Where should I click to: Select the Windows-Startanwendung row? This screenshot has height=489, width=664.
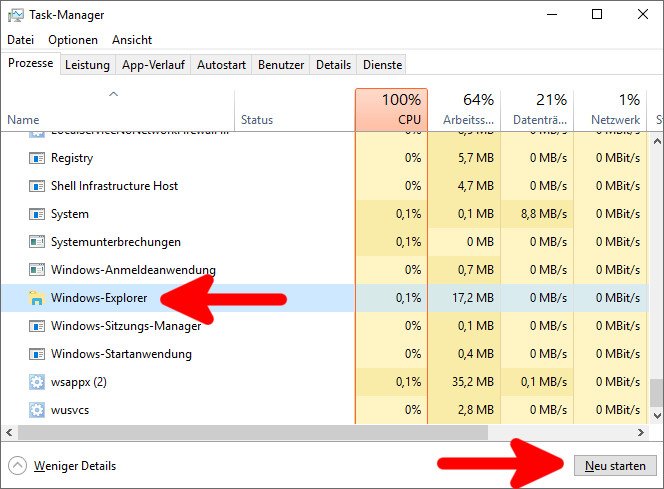(x=324, y=354)
